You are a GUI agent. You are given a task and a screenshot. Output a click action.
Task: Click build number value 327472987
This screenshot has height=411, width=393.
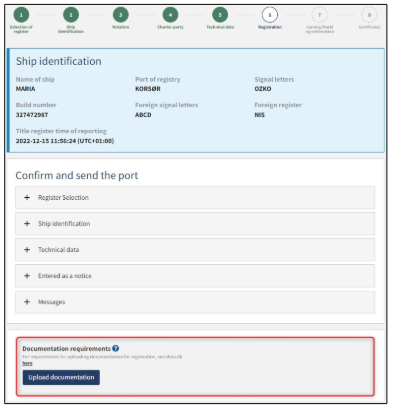tap(32, 115)
